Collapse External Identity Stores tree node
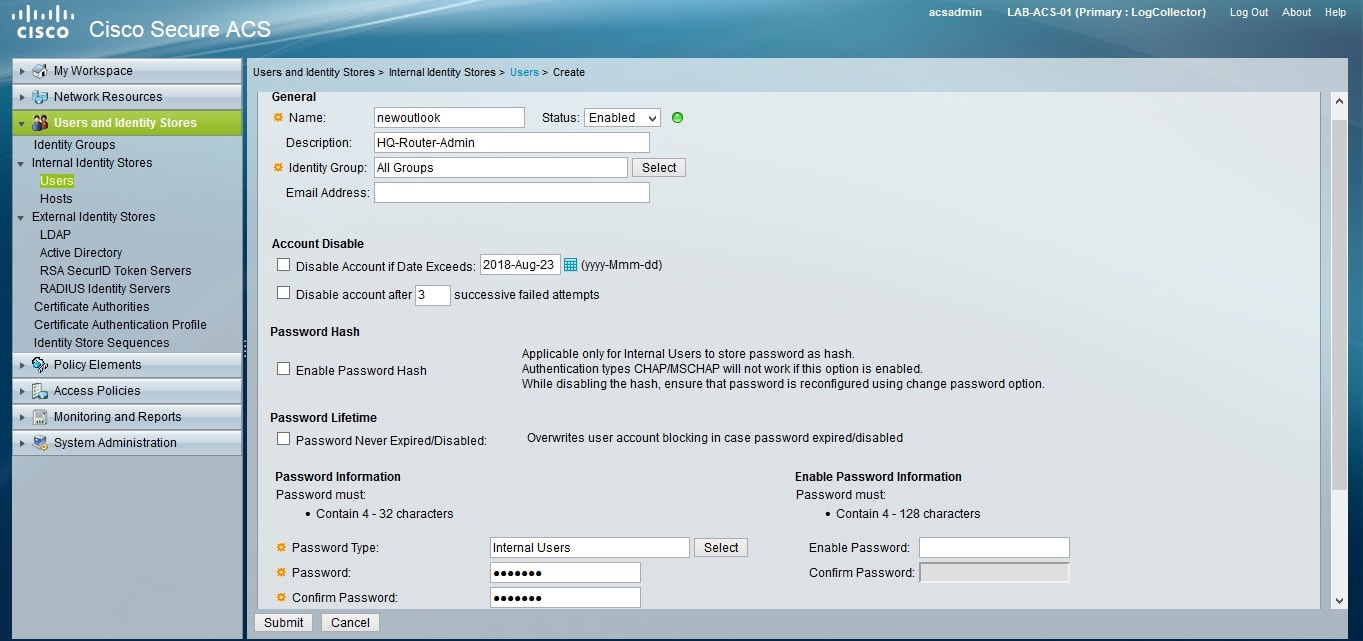 click(x=22, y=217)
